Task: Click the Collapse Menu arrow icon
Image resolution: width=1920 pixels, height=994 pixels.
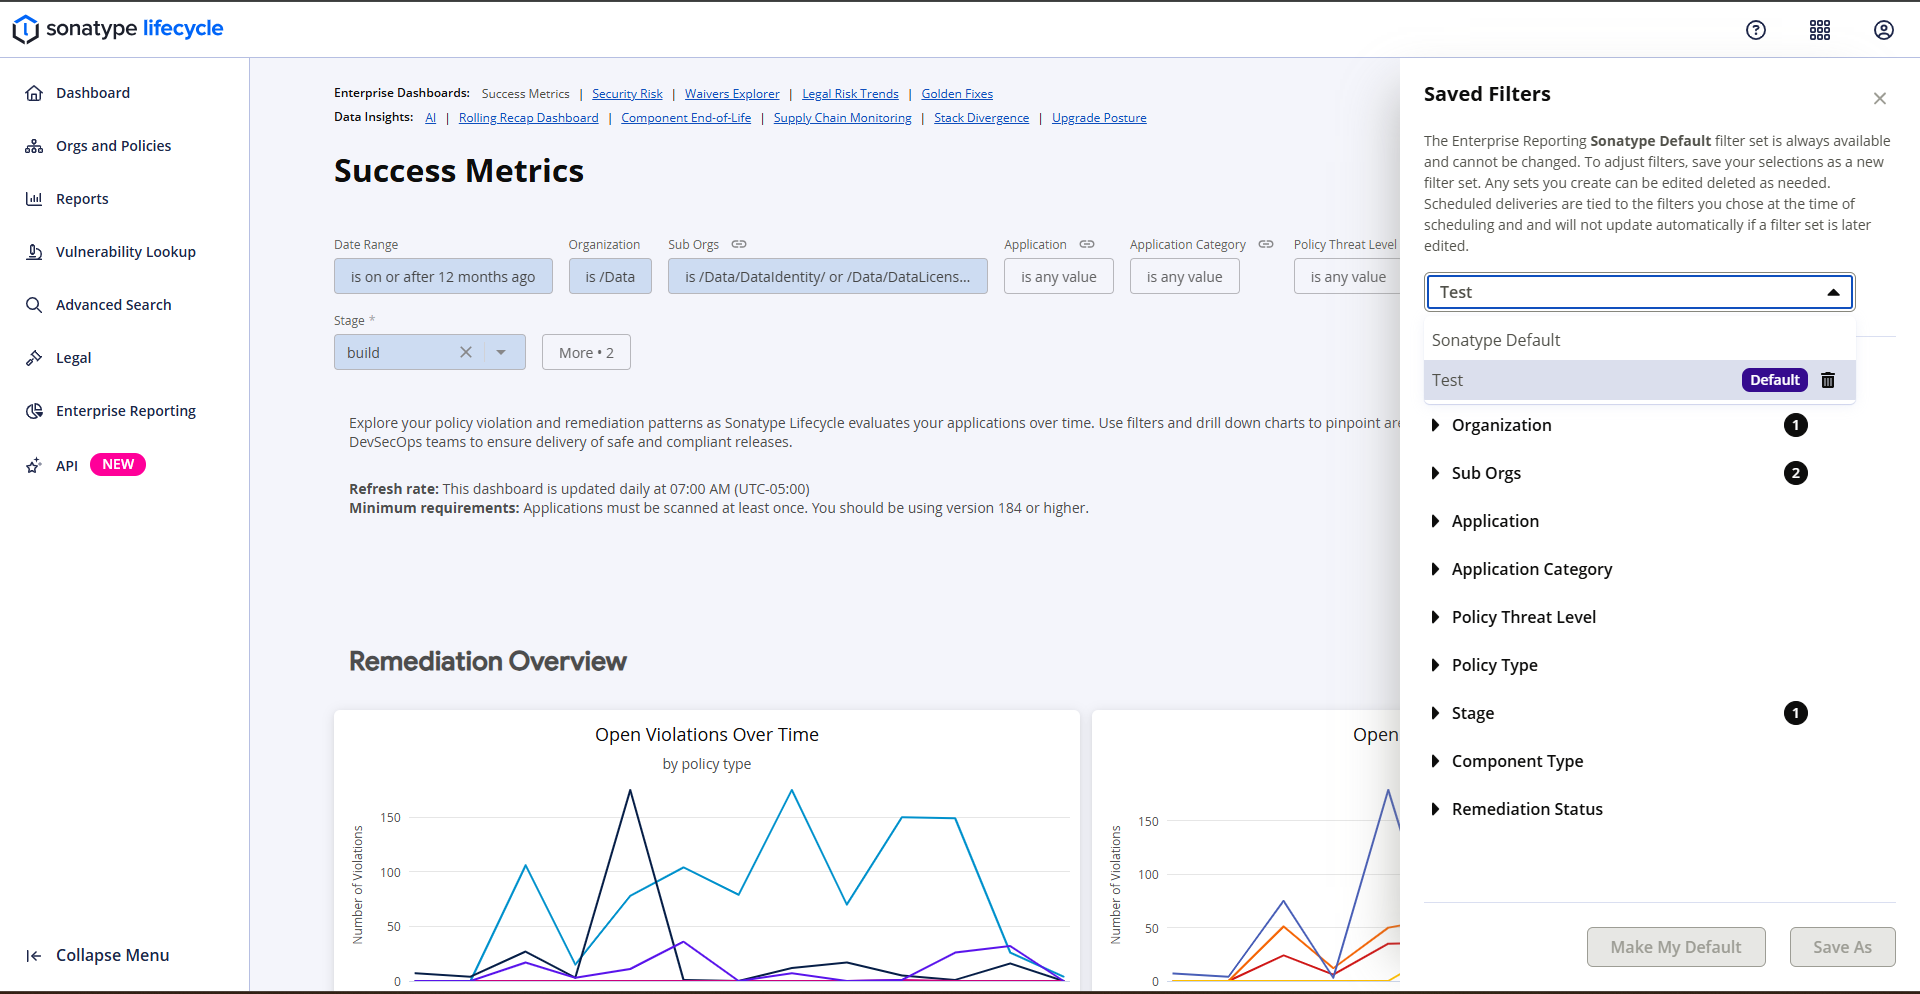Action: click(34, 956)
